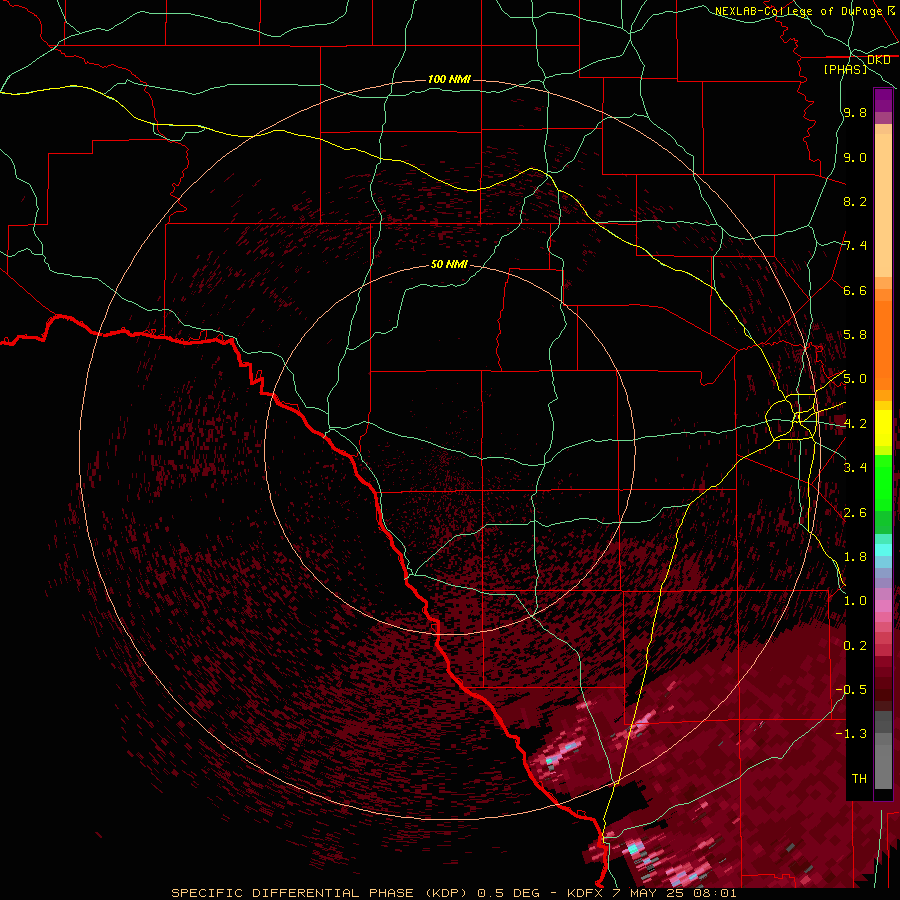Click the 9.0 value on color scale

pos(855,157)
